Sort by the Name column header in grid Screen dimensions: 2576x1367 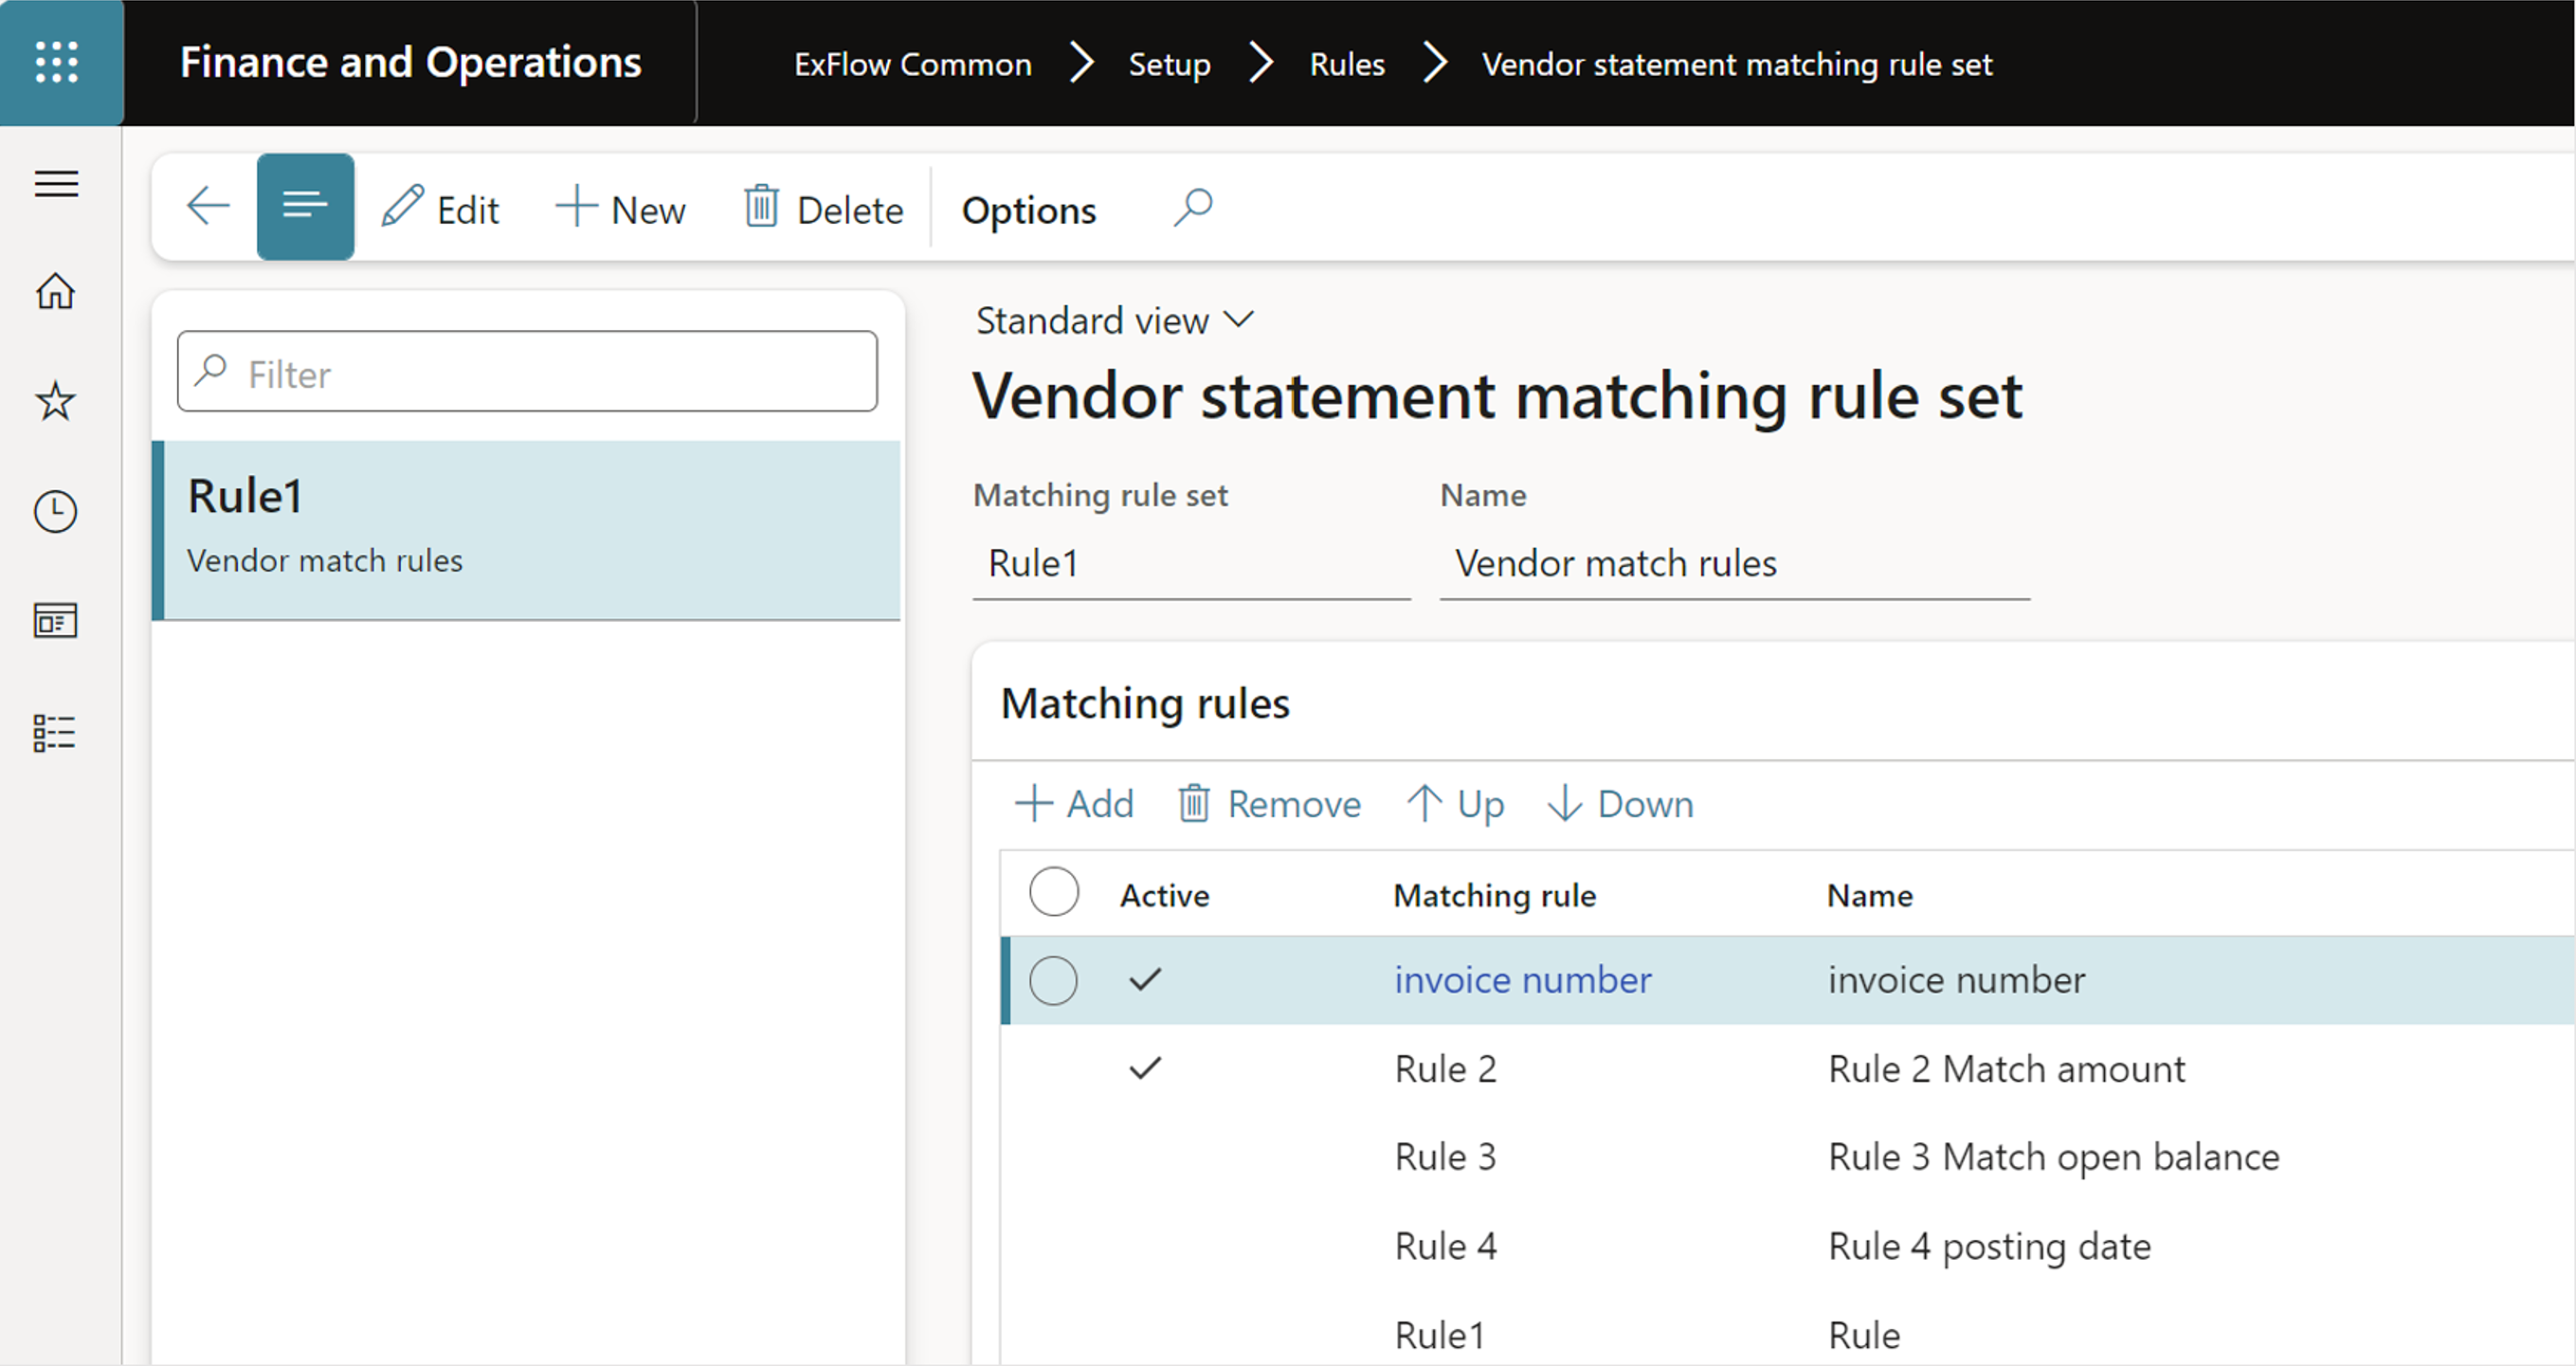[x=1870, y=895]
